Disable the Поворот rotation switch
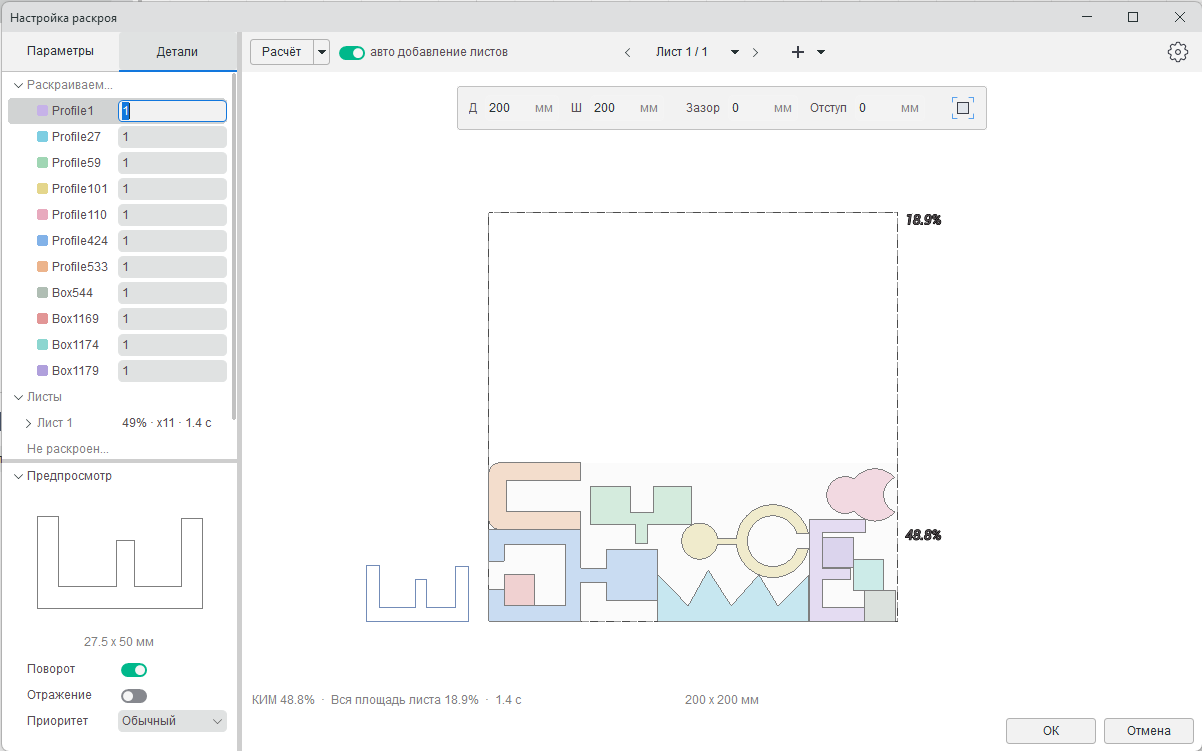Screen dimensions: 1202x751 pos(134,670)
